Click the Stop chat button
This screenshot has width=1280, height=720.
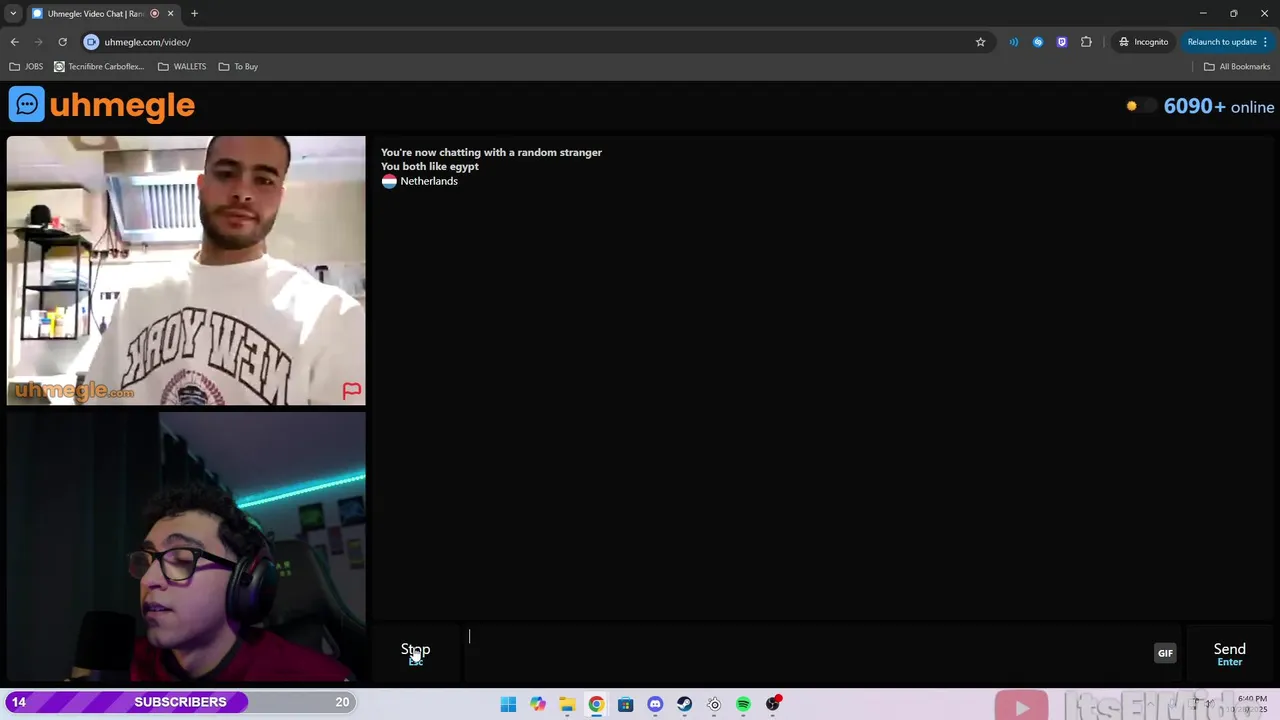[x=416, y=653]
